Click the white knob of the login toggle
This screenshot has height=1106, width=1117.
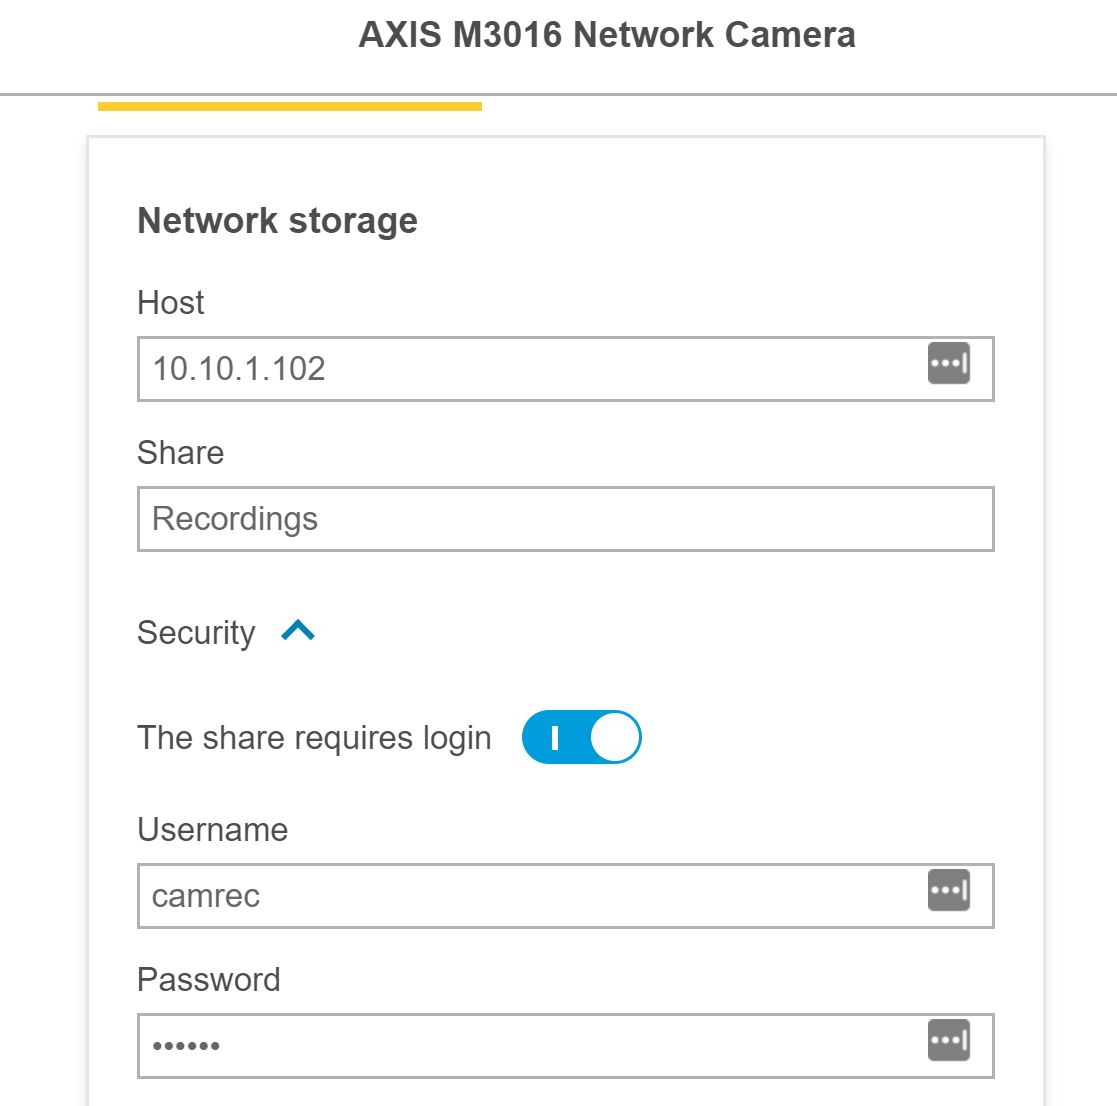tap(615, 737)
